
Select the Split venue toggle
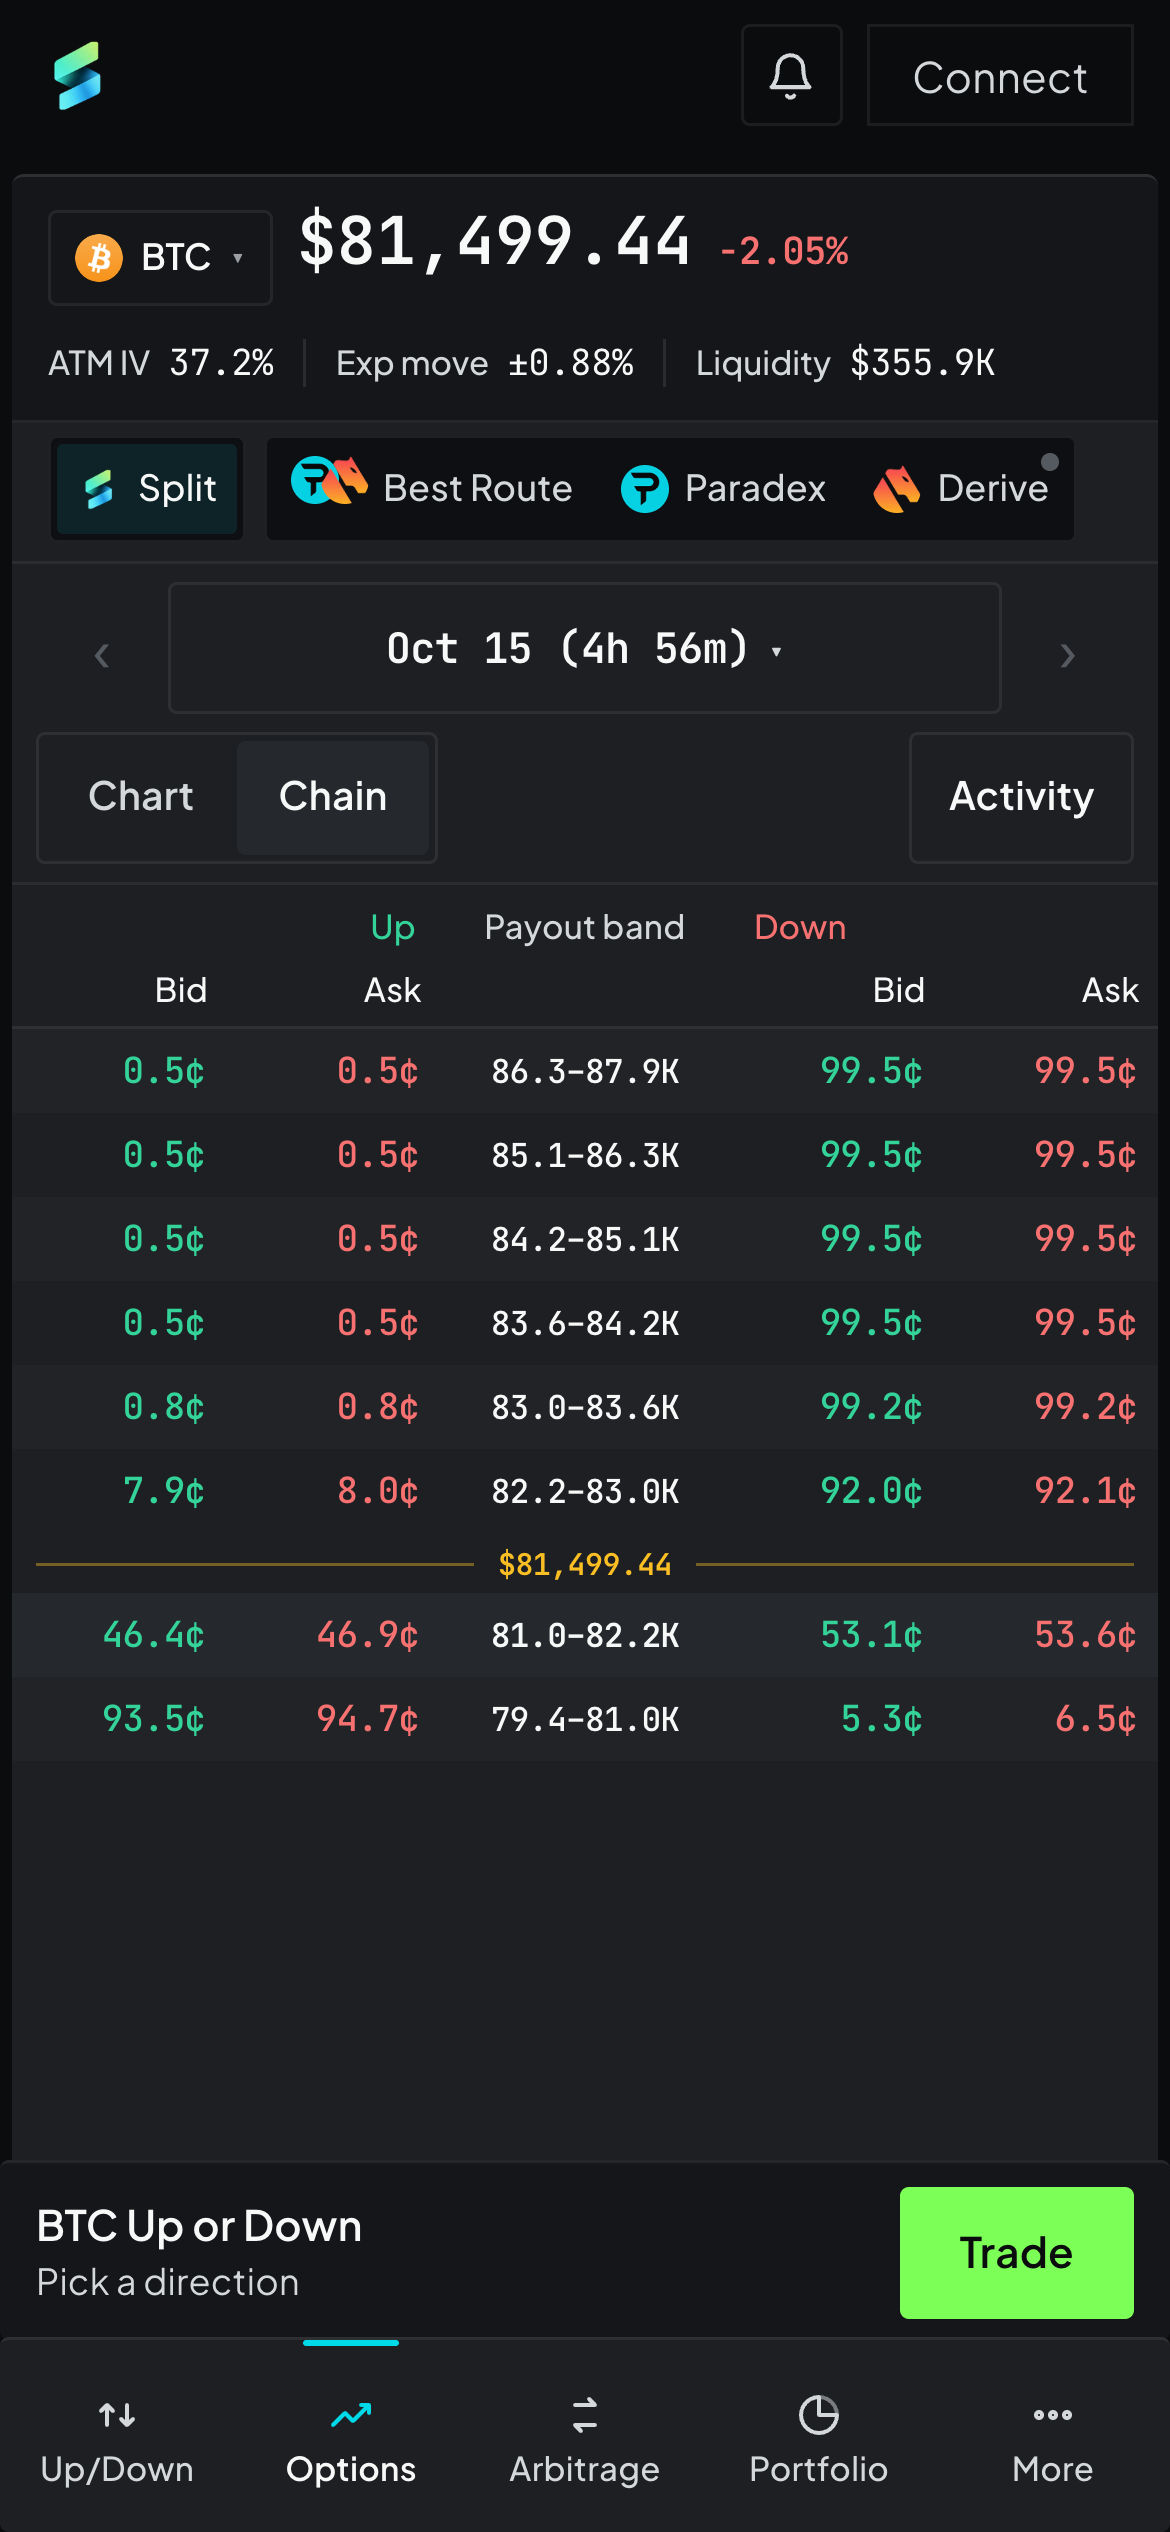147,489
